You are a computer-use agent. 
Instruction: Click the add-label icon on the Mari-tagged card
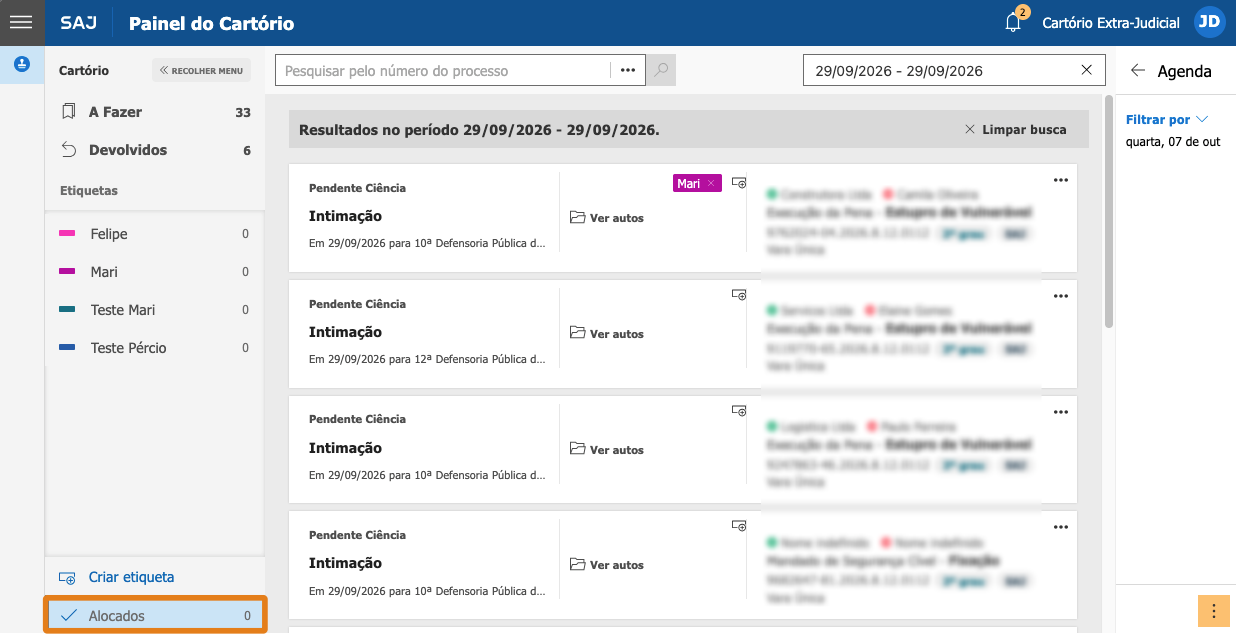pos(739,183)
